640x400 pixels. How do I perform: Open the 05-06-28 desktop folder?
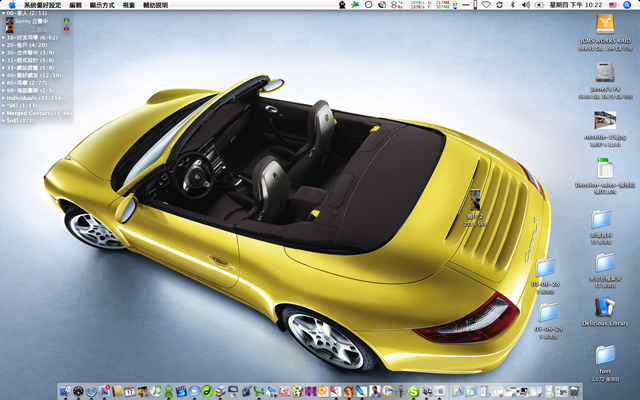(x=546, y=268)
